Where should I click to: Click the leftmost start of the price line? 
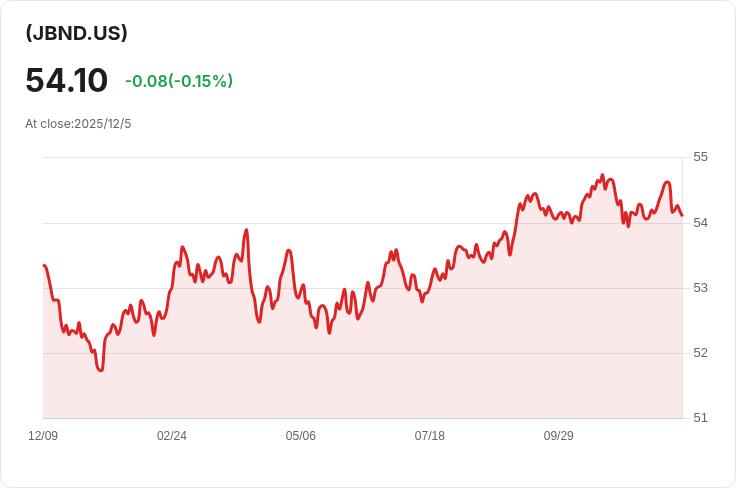tap(44, 265)
